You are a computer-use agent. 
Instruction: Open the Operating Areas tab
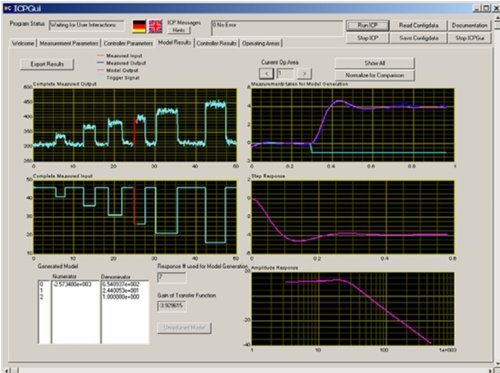pos(261,43)
